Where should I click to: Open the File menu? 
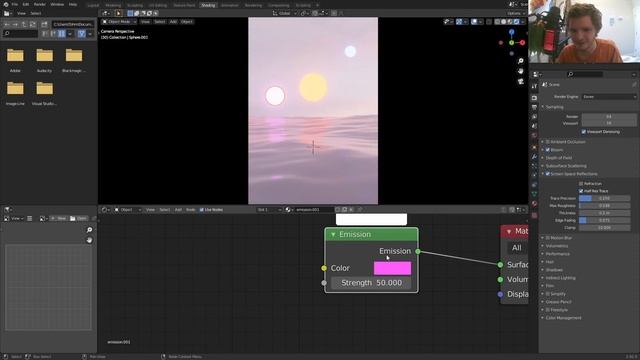pos(14,4)
